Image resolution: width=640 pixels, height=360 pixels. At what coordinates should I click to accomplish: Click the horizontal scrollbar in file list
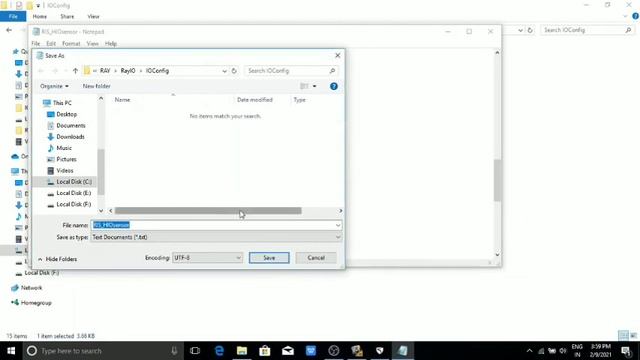click(x=208, y=211)
